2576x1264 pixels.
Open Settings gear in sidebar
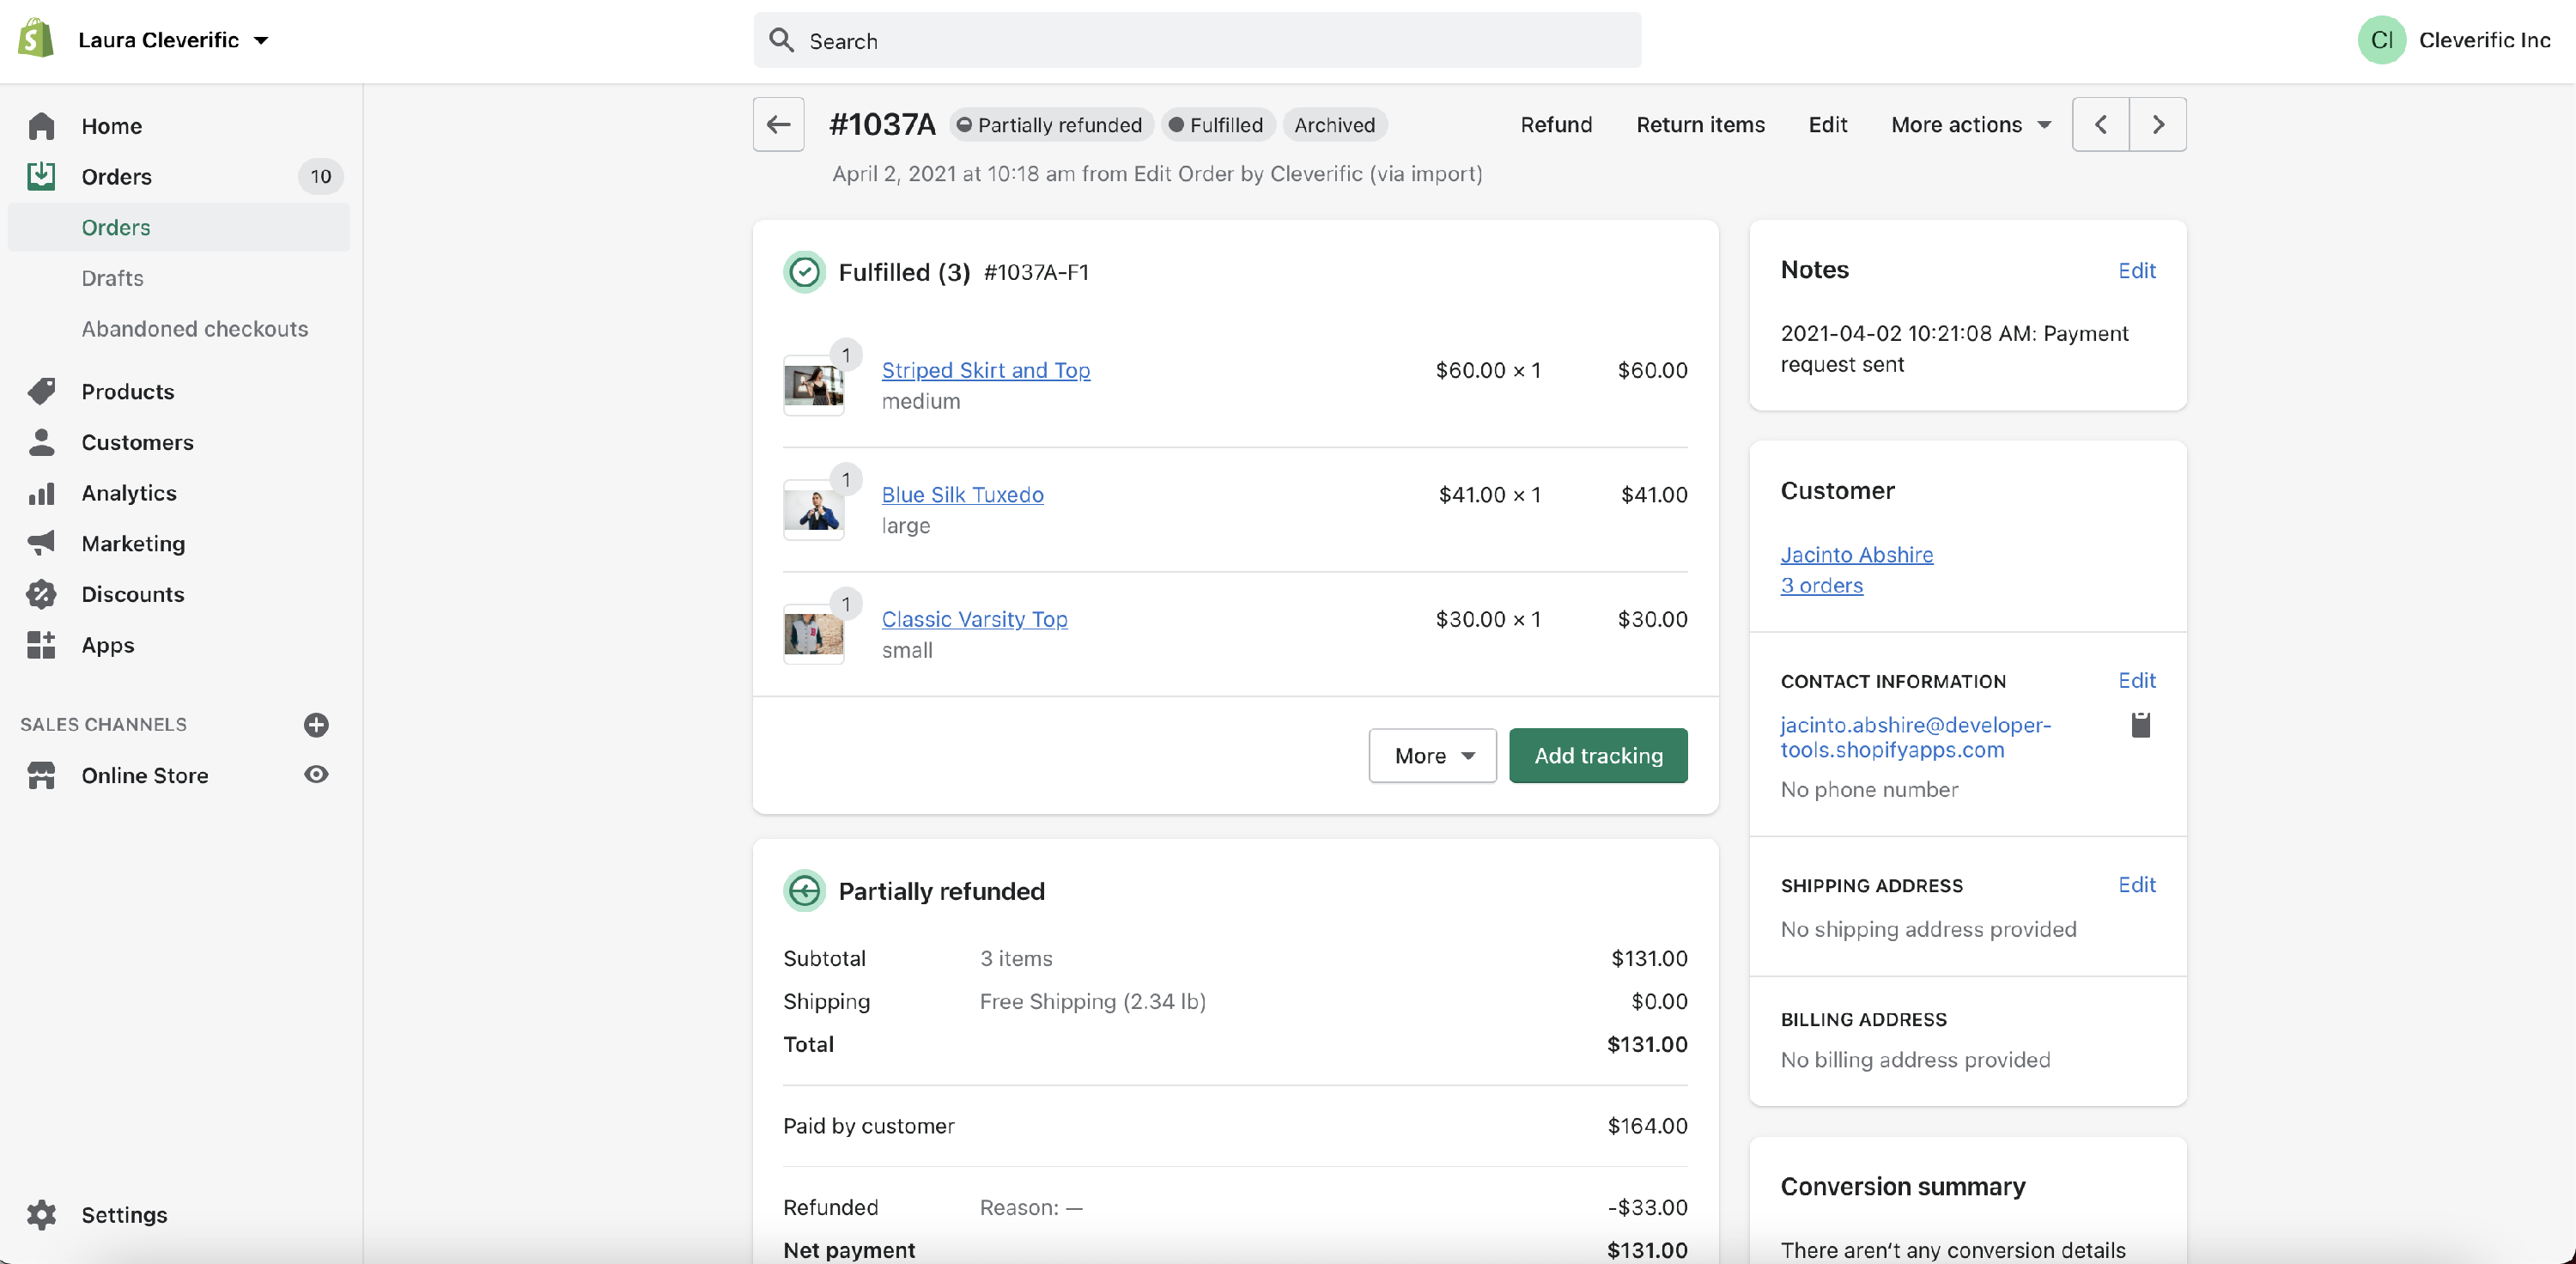coord(41,1214)
